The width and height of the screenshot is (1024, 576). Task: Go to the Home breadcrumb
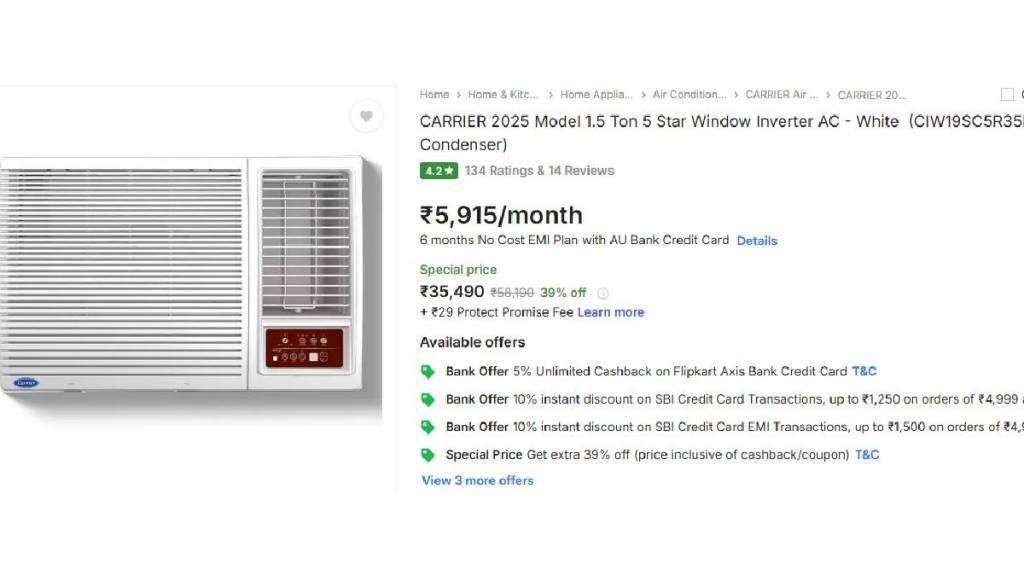(434, 95)
